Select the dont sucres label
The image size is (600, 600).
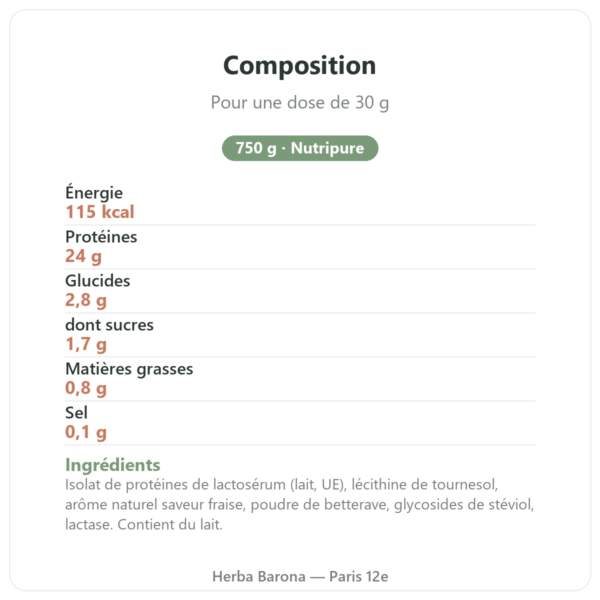(x=109, y=325)
